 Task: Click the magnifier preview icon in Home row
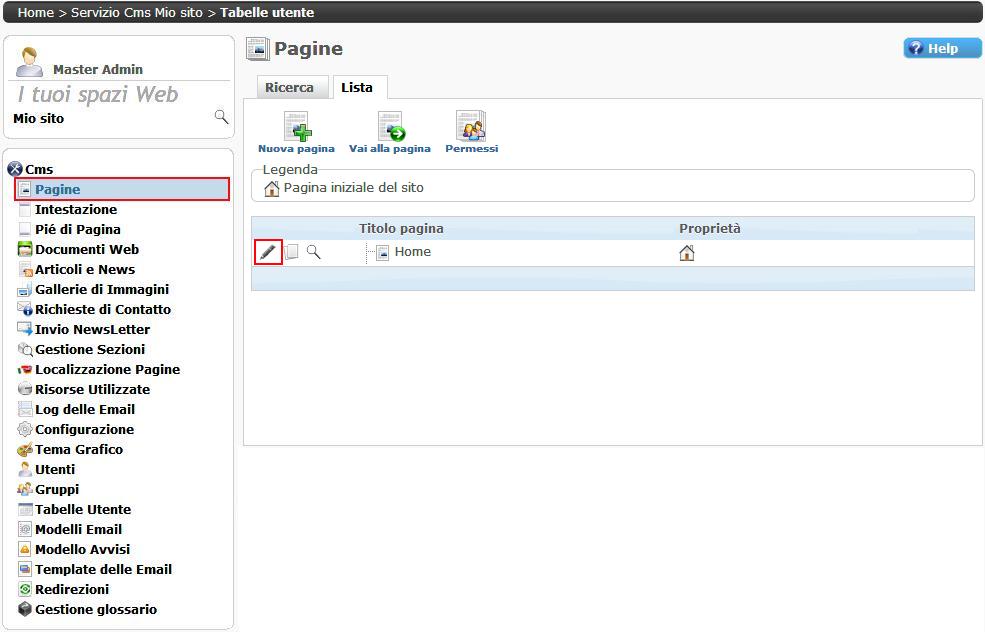[x=314, y=252]
